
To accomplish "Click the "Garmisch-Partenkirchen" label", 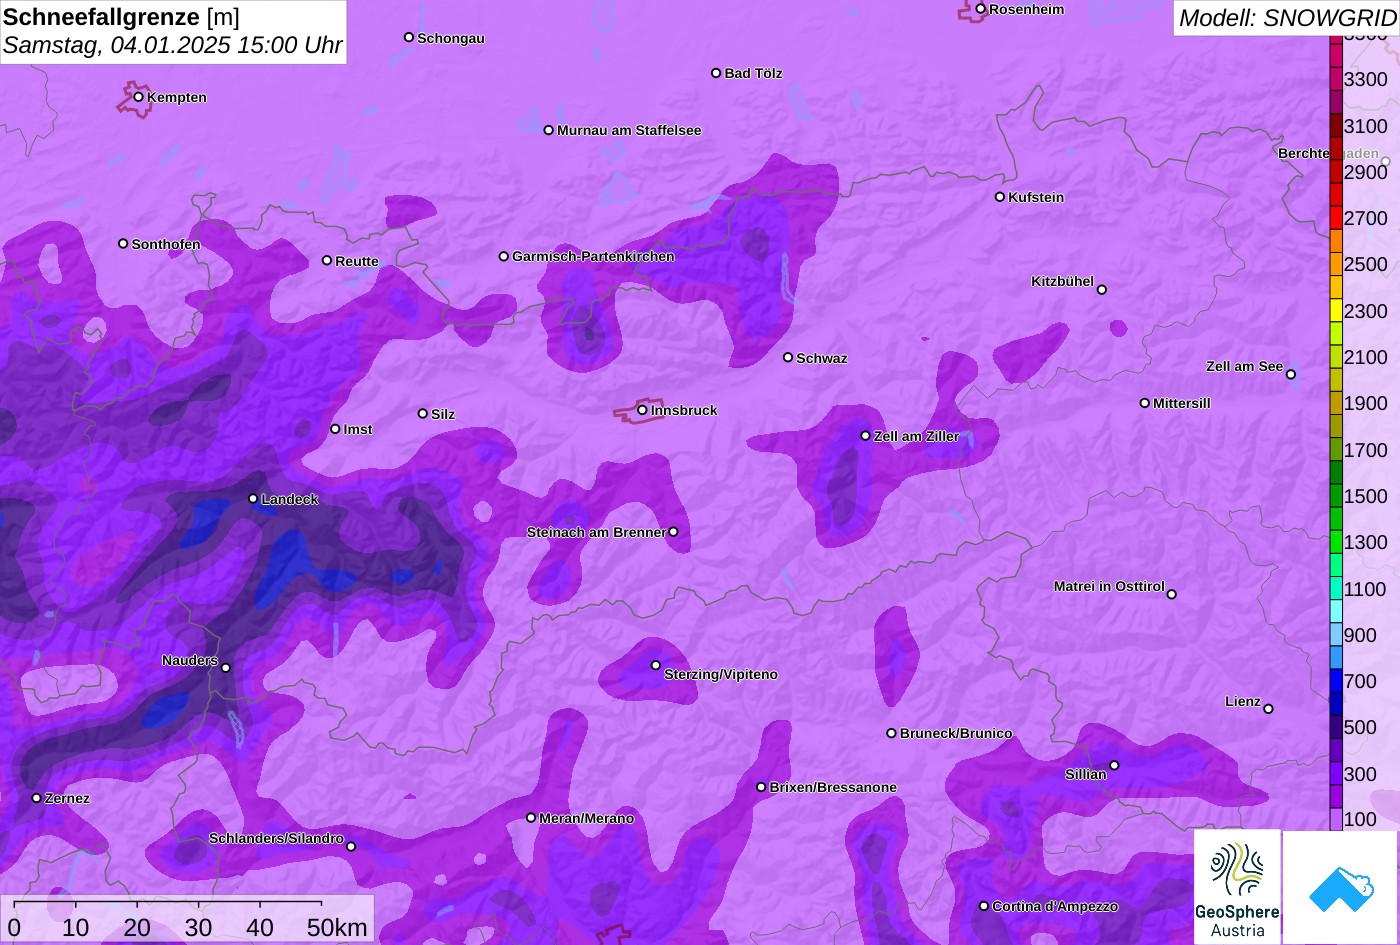I will 593,256.
